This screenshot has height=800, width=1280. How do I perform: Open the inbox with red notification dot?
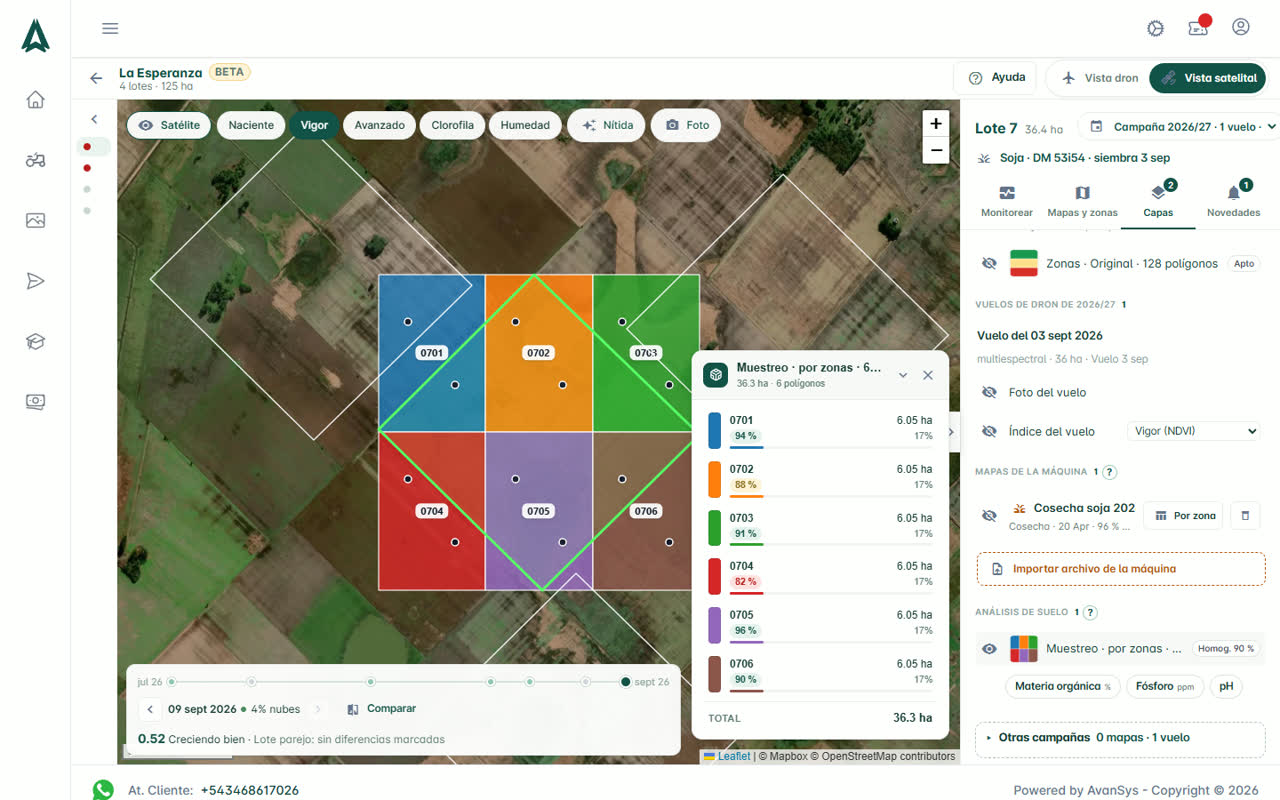pos(1198,27)
